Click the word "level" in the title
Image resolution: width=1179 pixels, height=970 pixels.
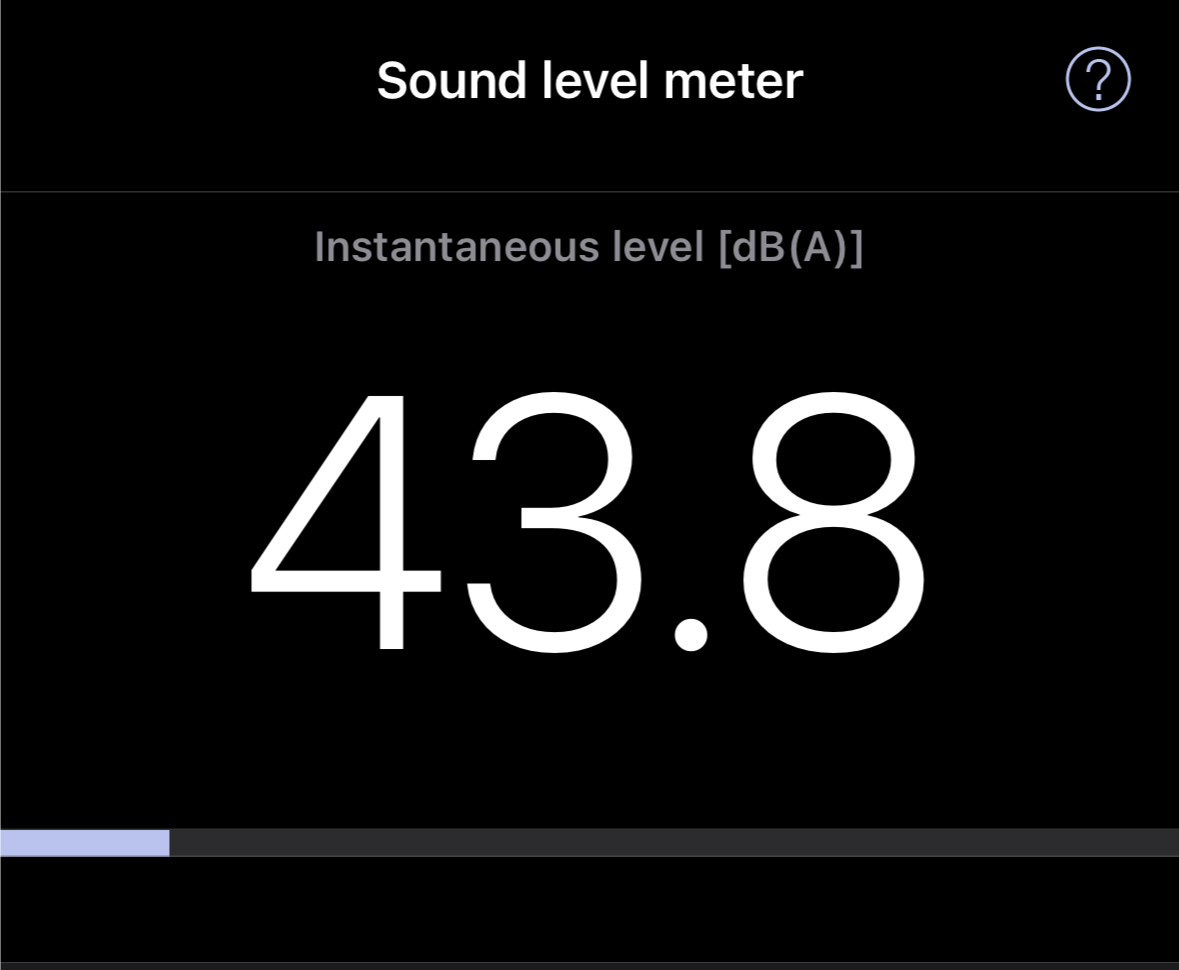[x=594, y=80]
